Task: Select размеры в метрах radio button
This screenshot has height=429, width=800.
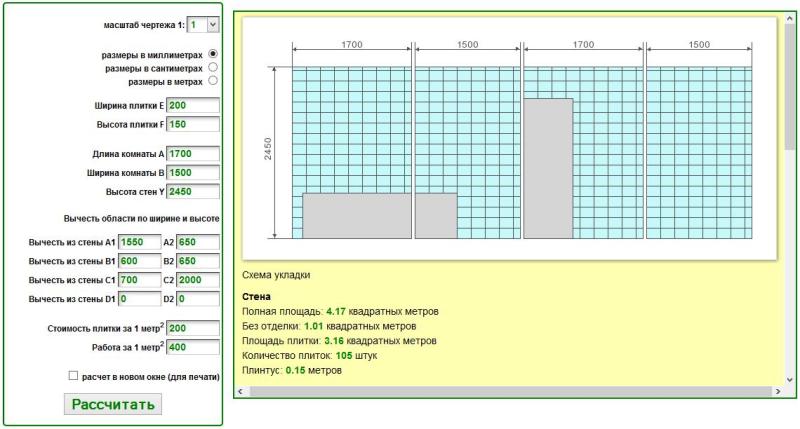Action: (x=213, y=81)
